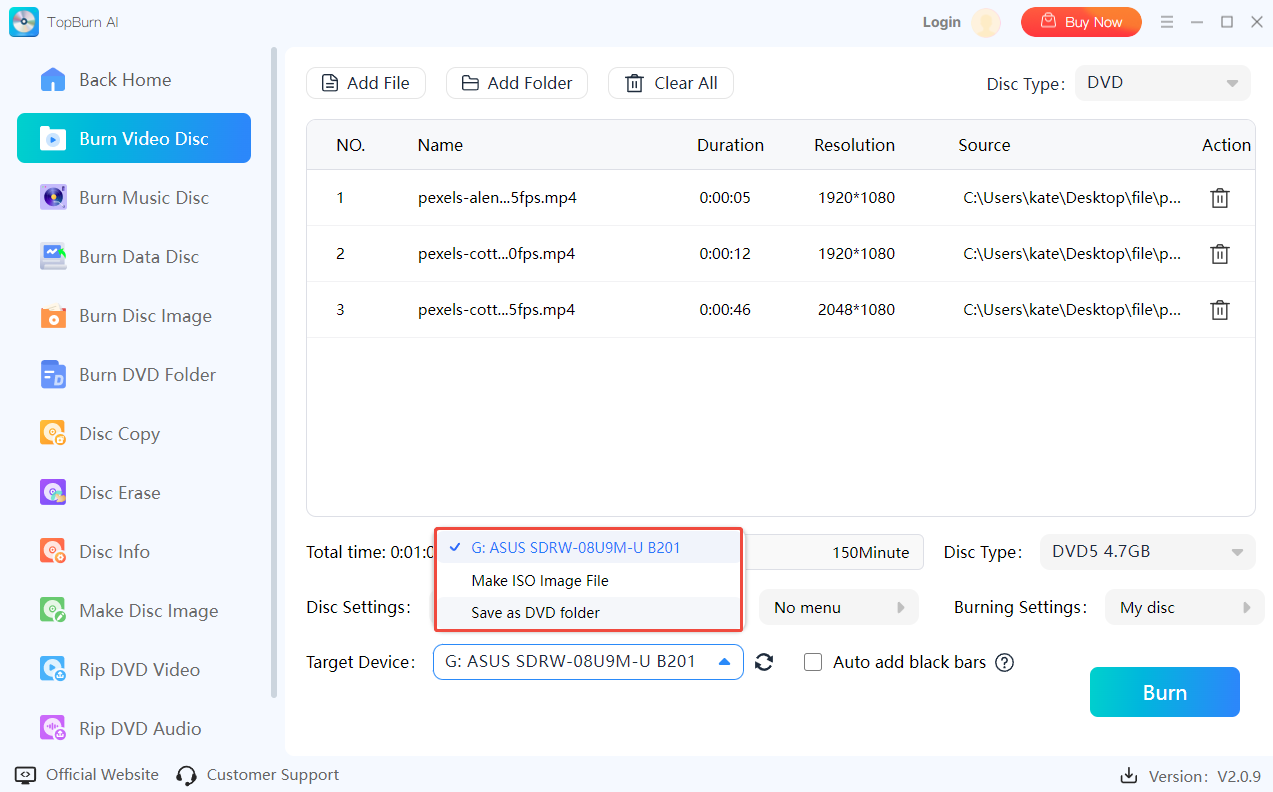This screenshot has height=792, width=1273.
Task: Select G: ASUS SDRW-08U9M-U B201 in list
Action: coord(575,548)
